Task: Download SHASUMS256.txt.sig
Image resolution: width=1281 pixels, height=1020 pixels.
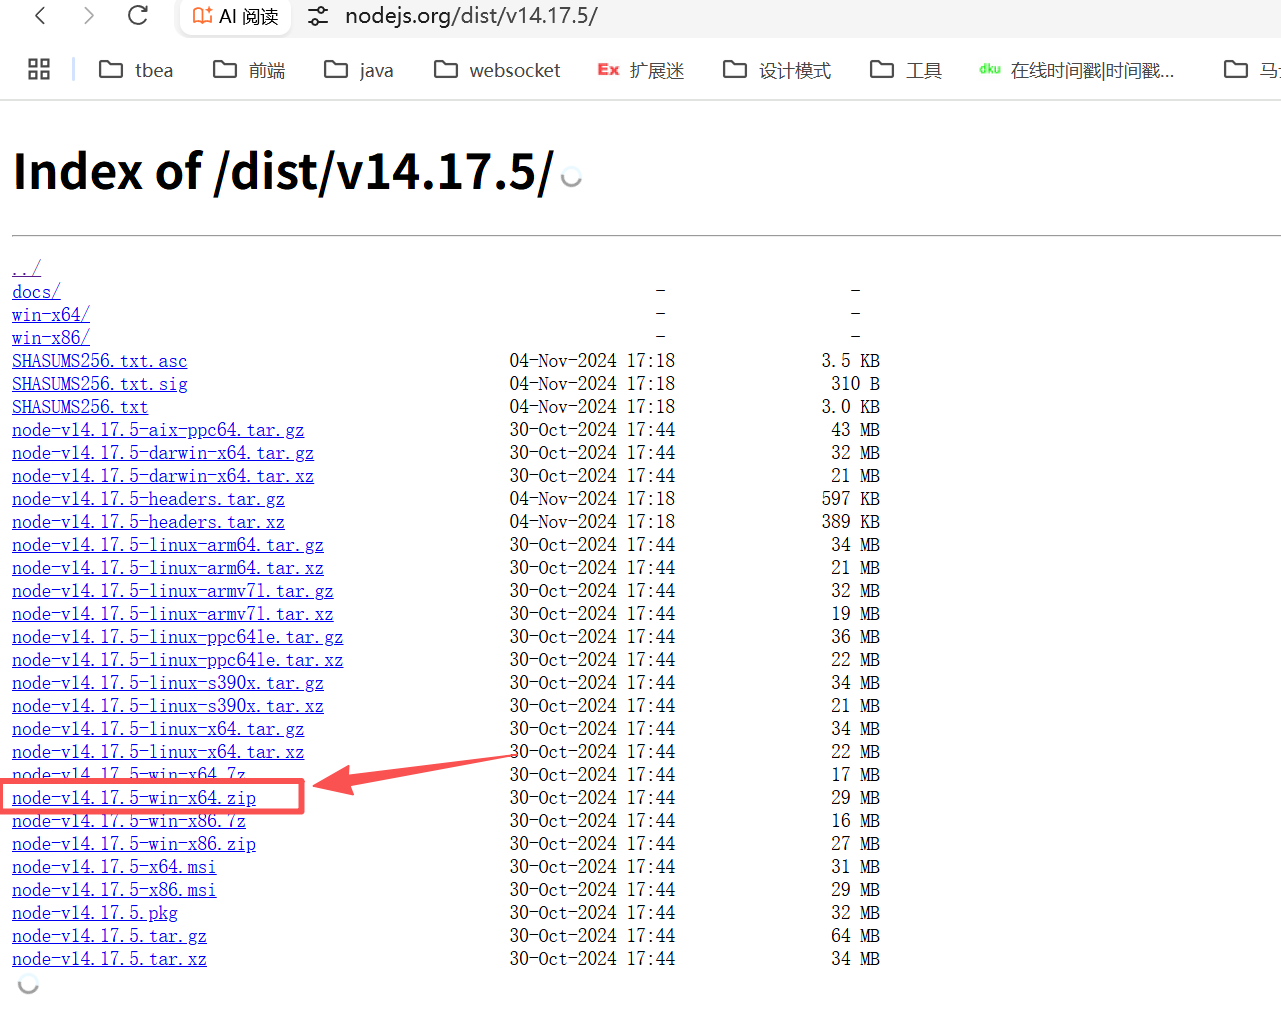Action: (99, 383)
